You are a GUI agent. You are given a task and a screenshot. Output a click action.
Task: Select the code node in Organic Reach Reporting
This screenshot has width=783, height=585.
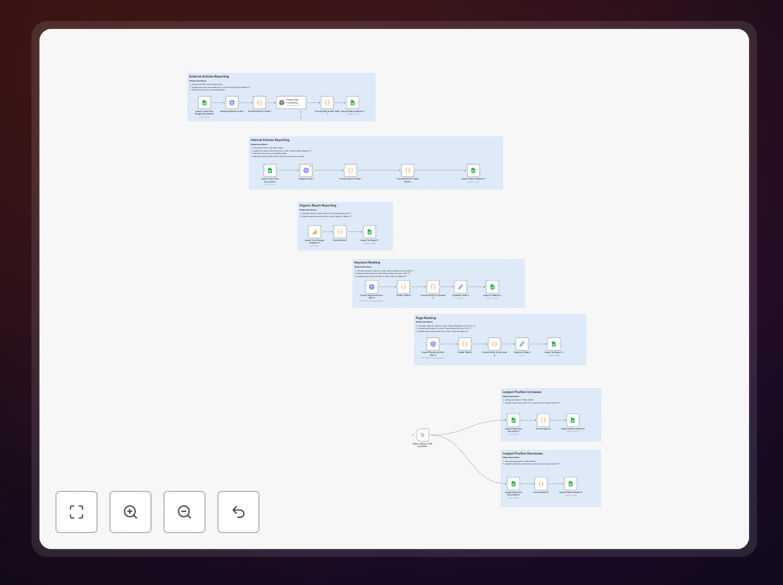(x=340, y=232)
